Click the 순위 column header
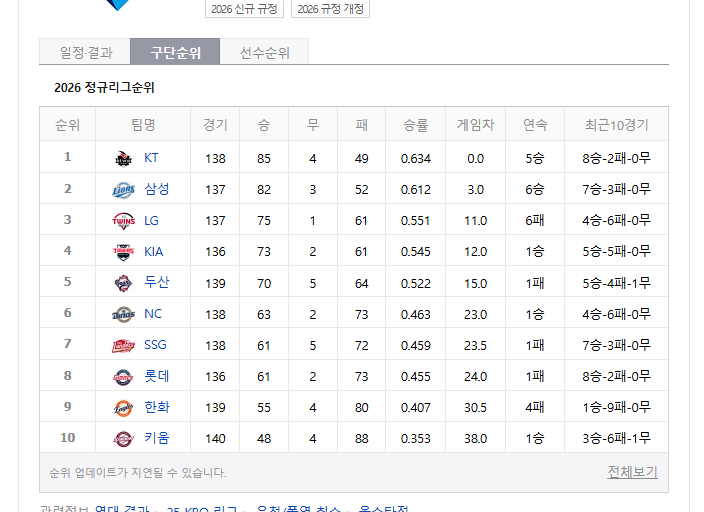 tap(67, 124)
